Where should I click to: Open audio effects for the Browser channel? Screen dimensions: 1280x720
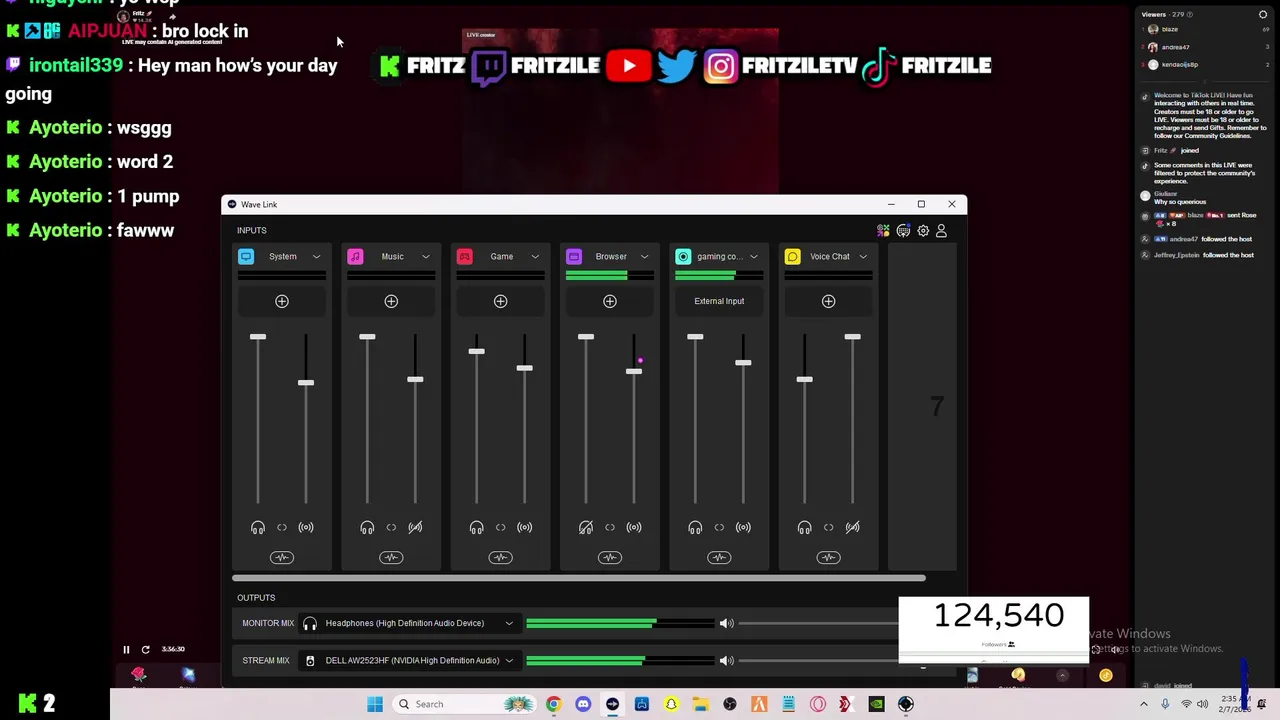pos(610,557)
